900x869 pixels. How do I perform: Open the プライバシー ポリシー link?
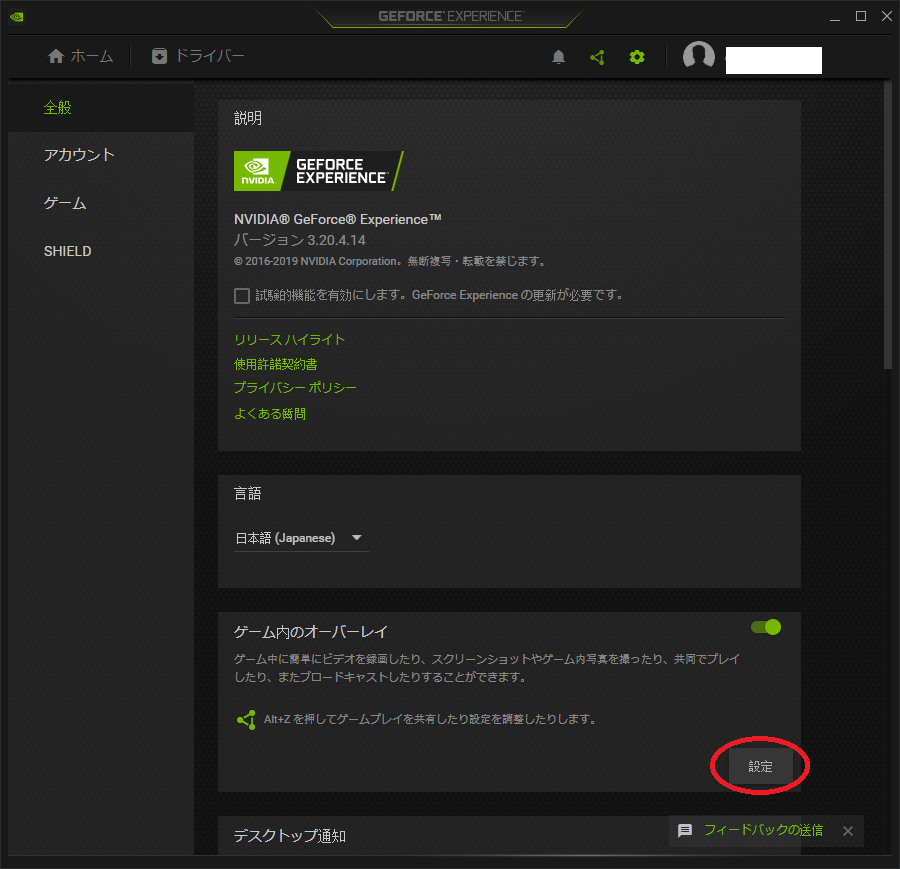[295, 388]
